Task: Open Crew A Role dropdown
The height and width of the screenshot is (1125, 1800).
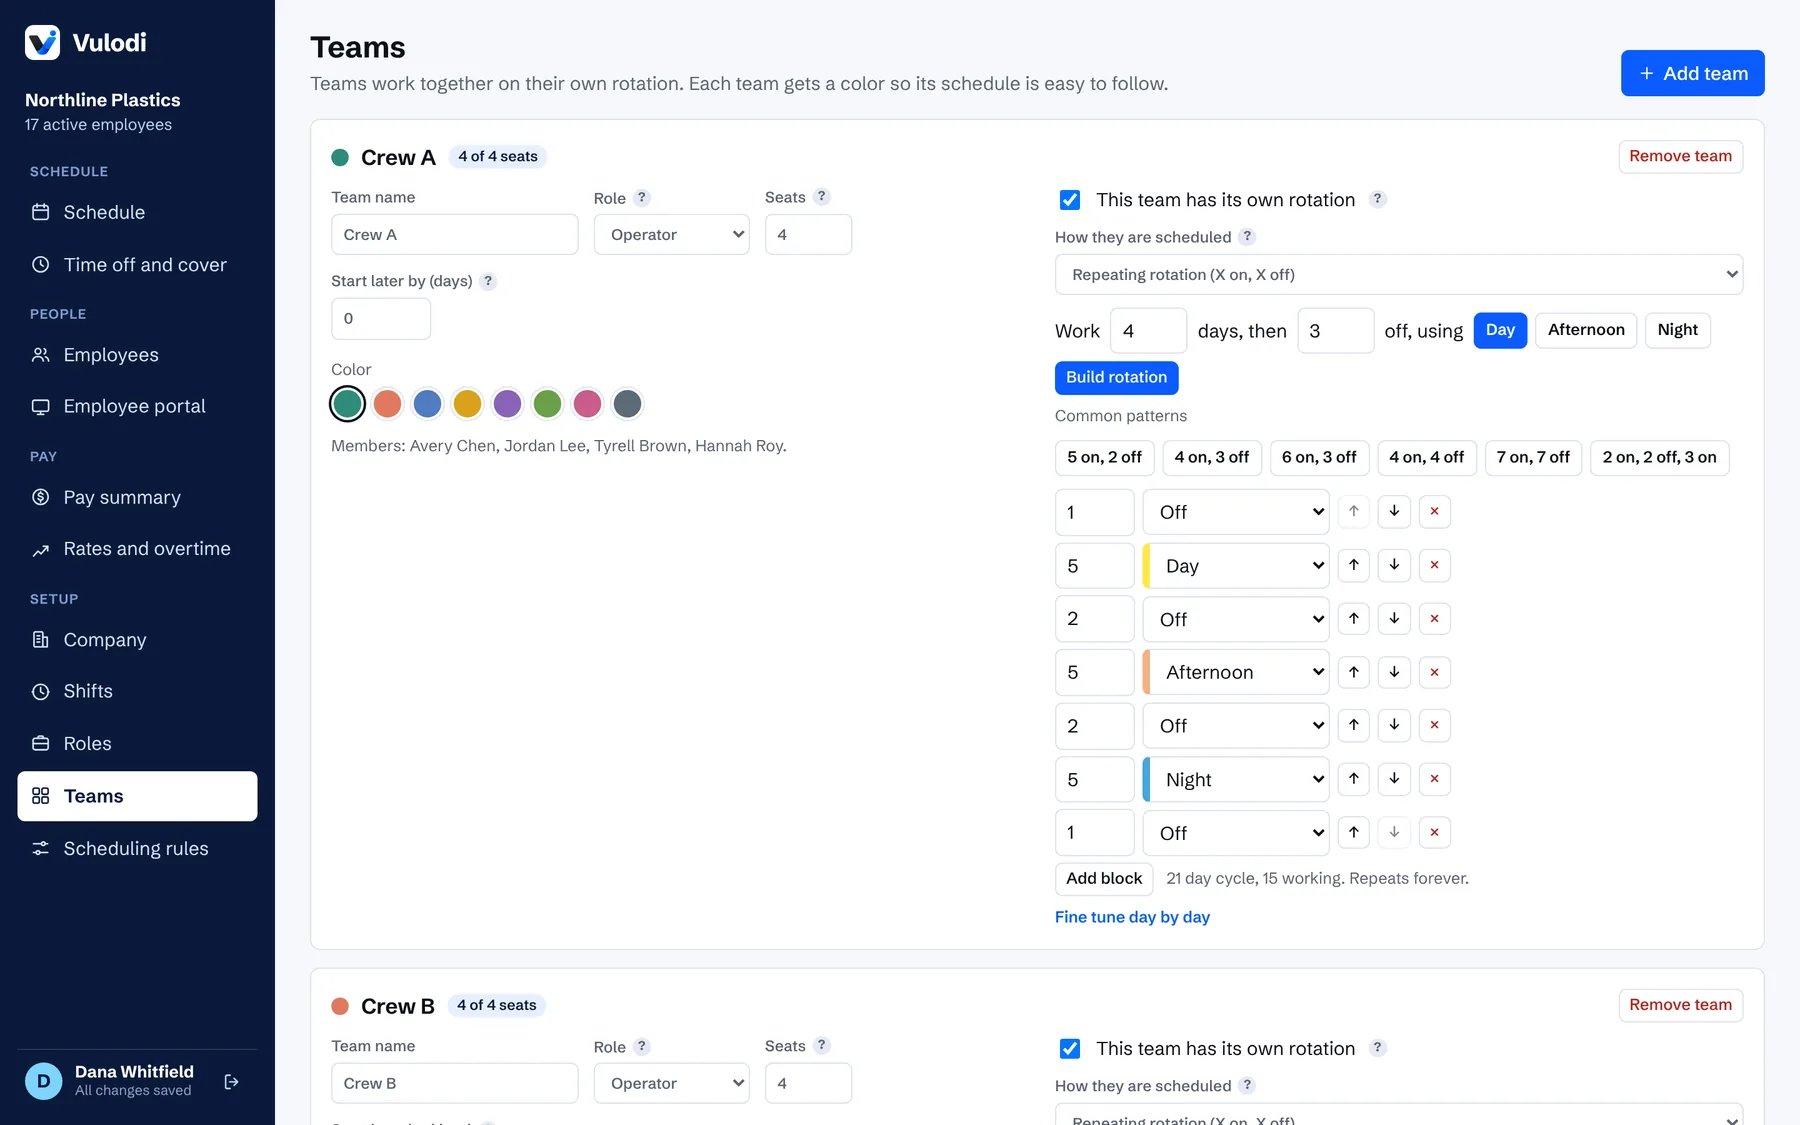Action: pyautogui.click(x=671, y=234)
